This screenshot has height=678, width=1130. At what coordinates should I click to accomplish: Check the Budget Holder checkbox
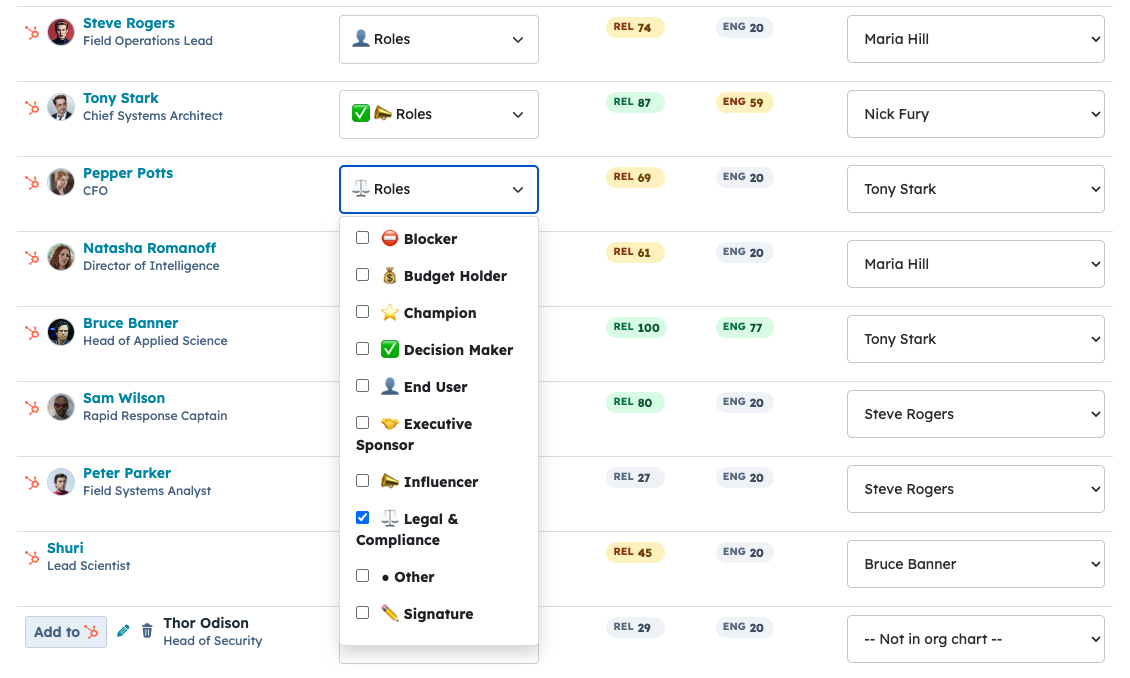[x=362, y=275]
